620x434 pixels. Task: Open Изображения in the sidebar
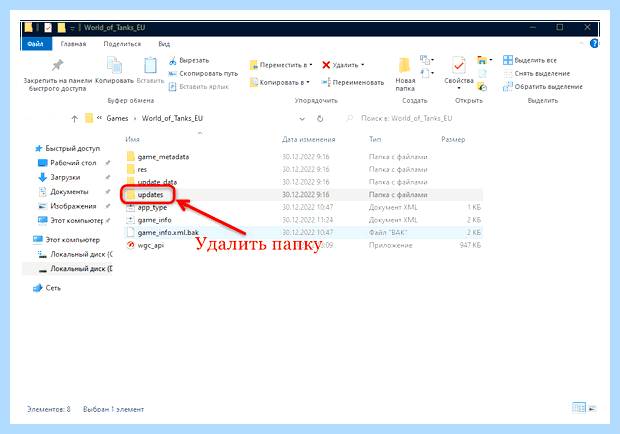(x=67, y=206)
